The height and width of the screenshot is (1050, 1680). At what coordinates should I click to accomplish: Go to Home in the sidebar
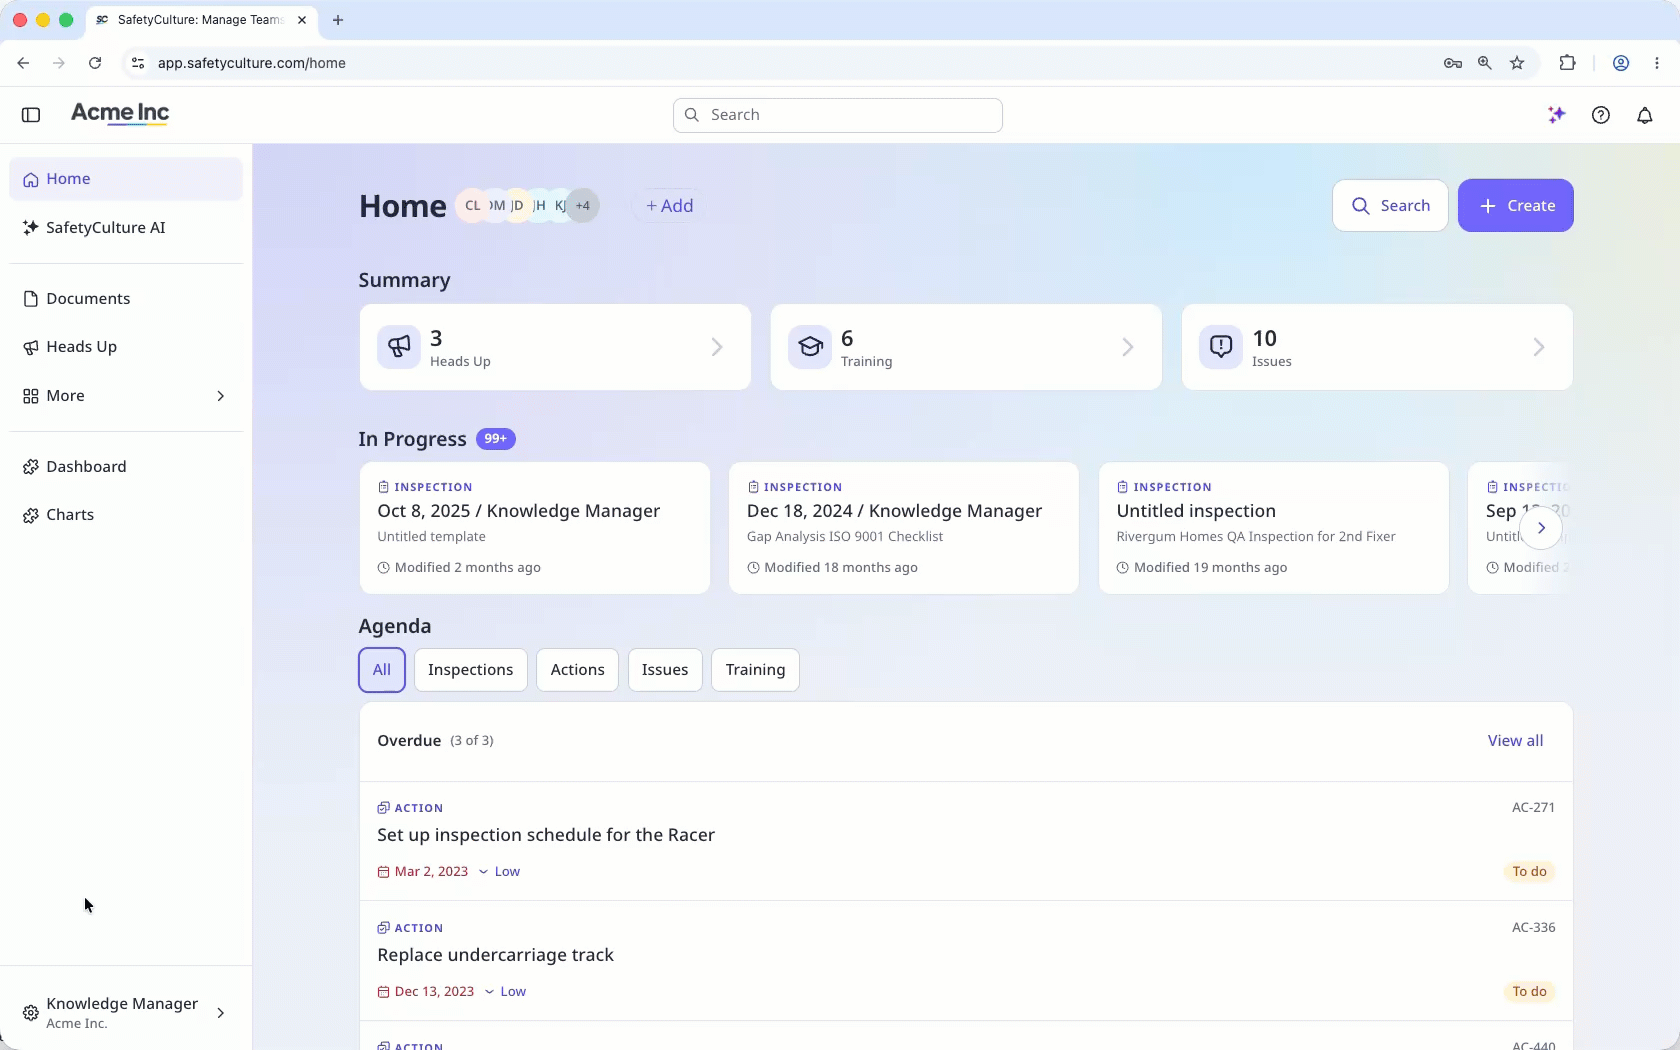coord(126,179)
